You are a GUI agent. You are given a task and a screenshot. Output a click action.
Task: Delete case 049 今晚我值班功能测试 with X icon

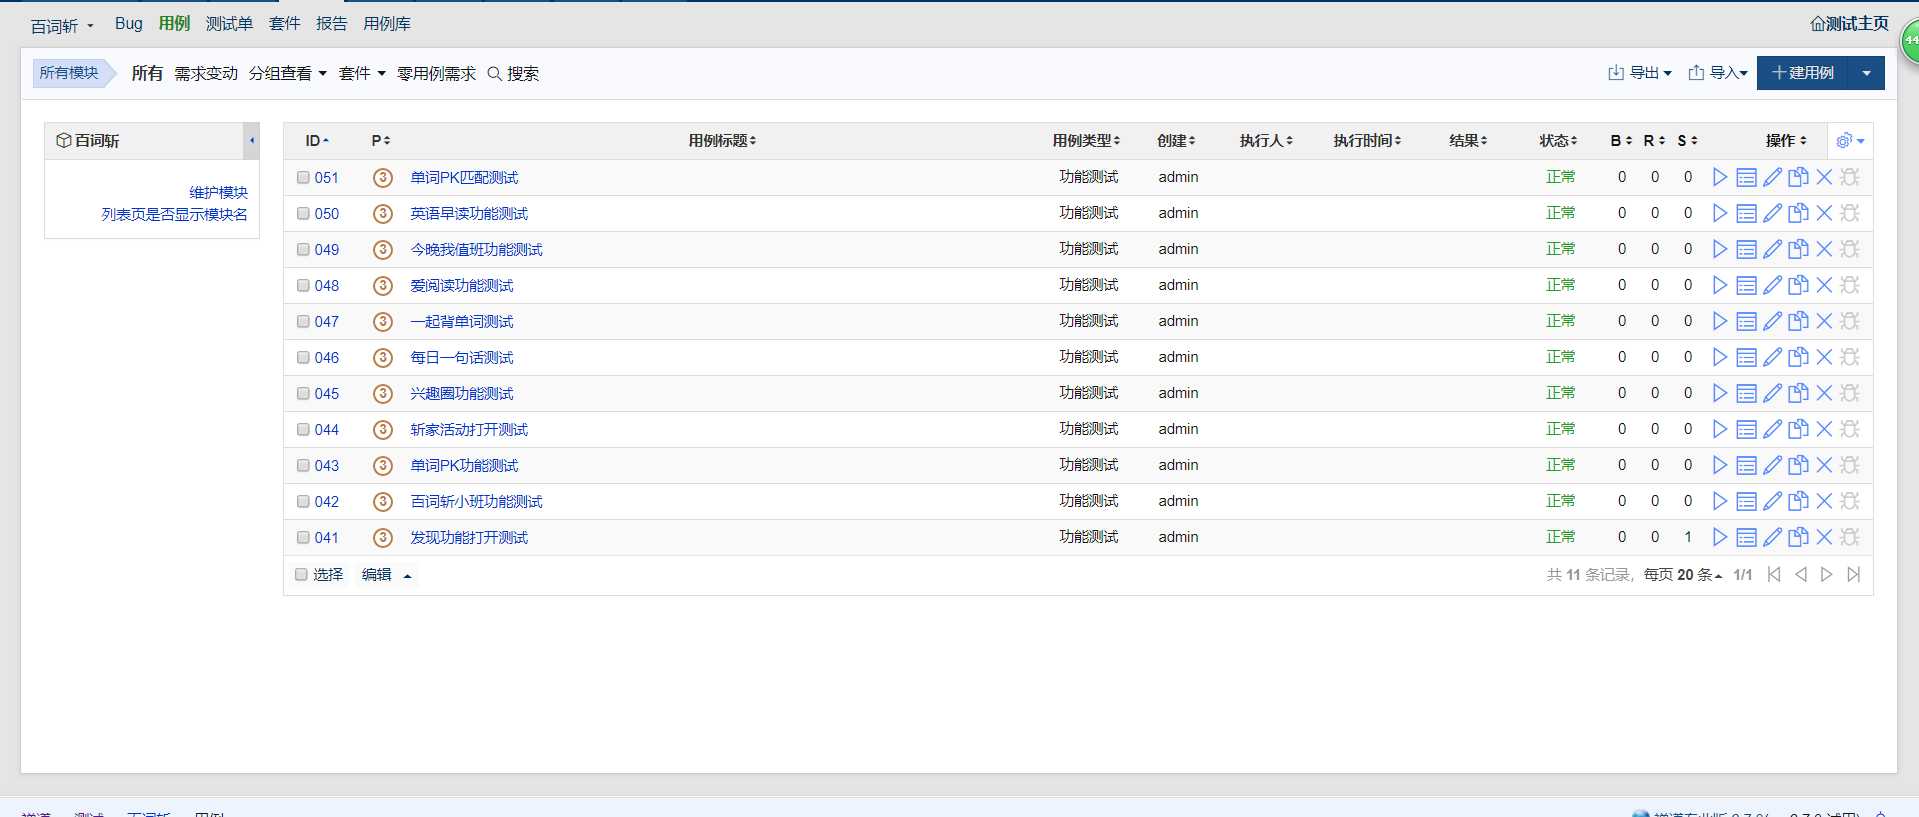[1824, 249]
